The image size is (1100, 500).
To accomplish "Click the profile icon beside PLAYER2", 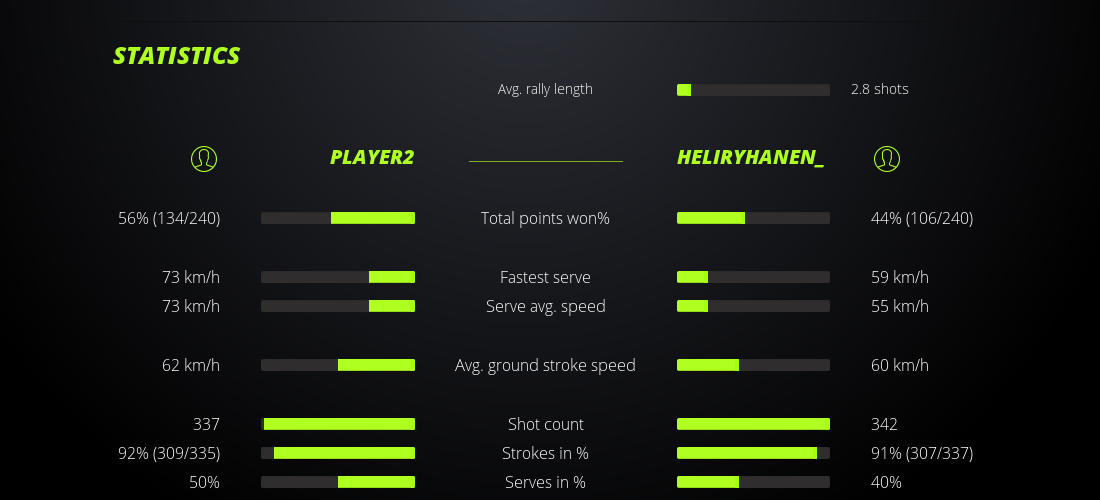I will (203, 158).
